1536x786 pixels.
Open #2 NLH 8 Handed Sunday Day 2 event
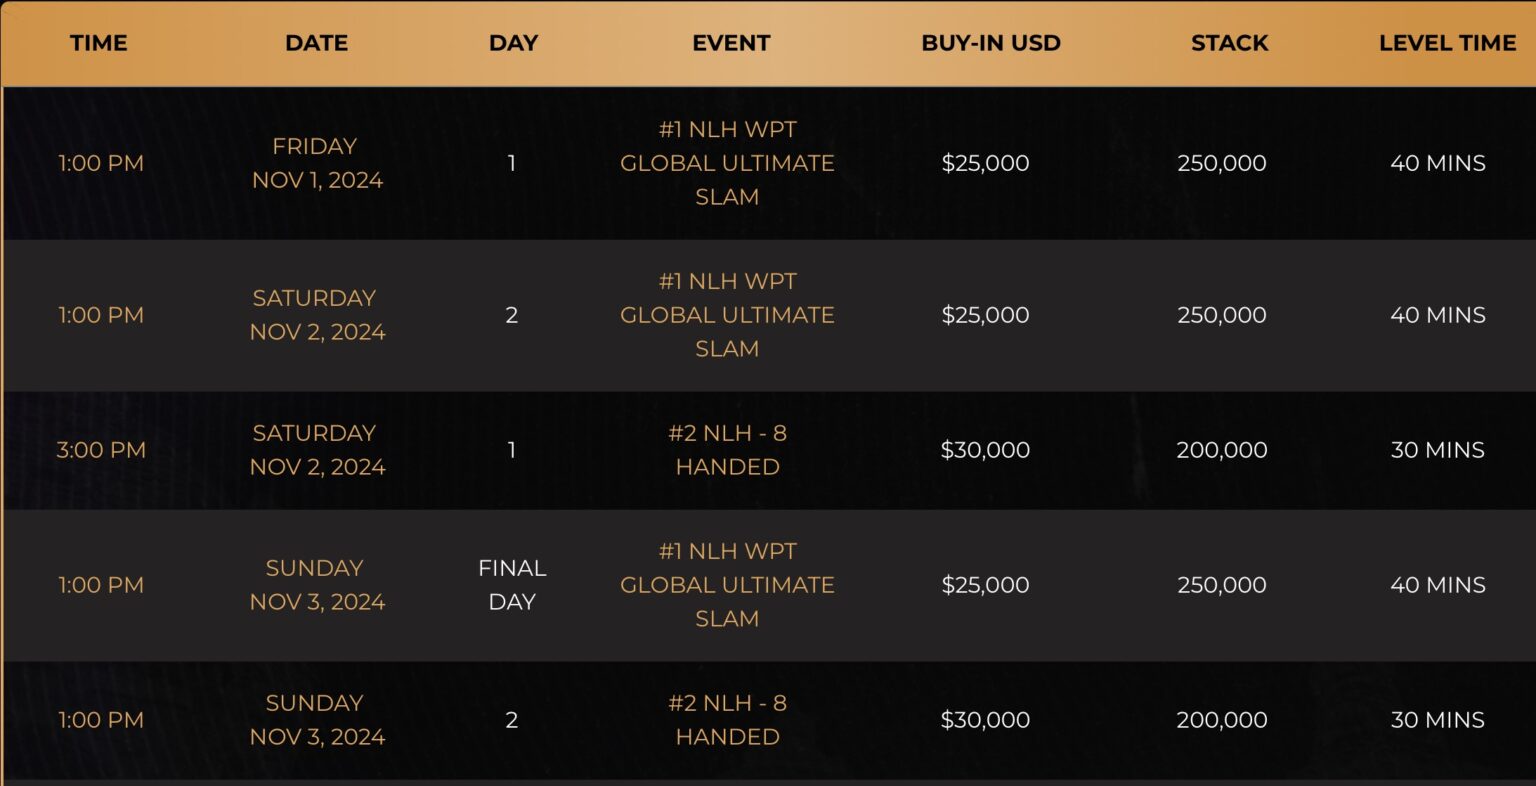(x=727, y=720)
